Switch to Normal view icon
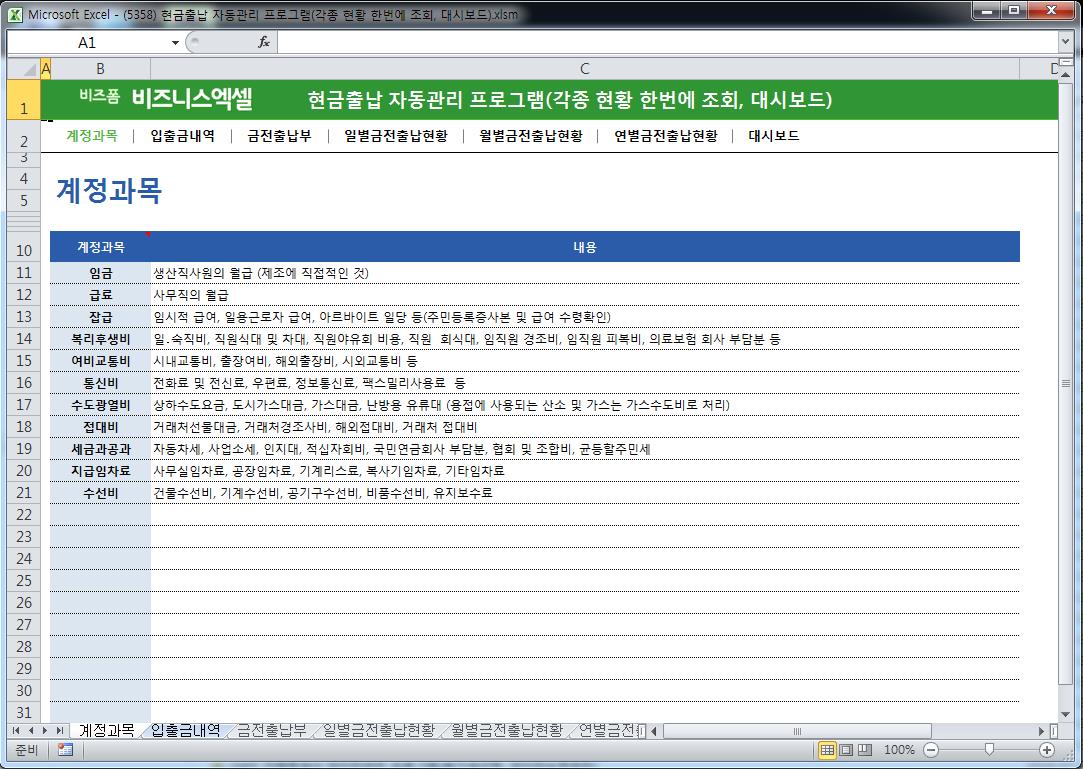 pos(827,750)
